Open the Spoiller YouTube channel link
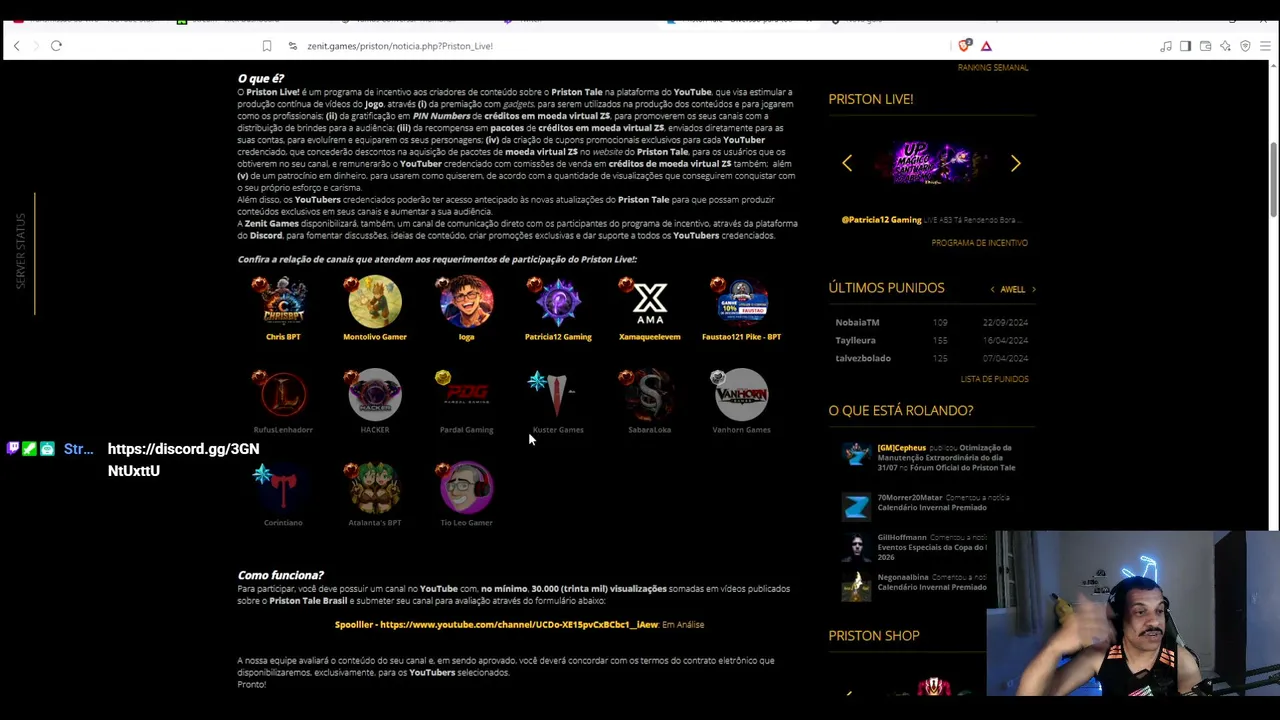 [496, 625]
